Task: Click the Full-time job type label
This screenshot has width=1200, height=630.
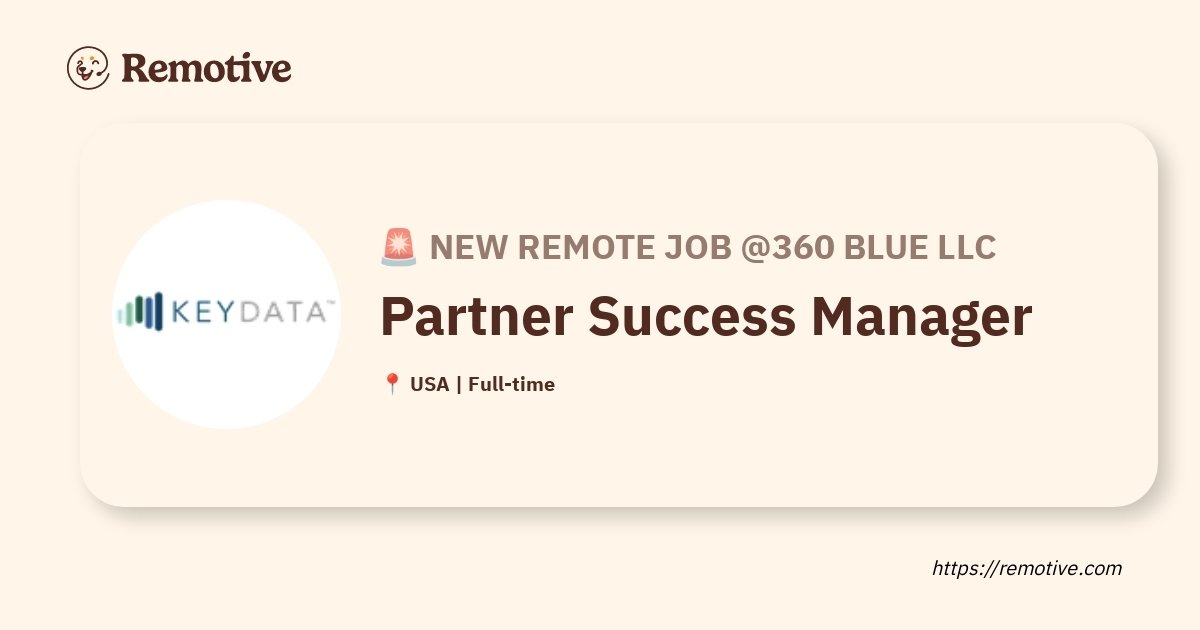Action: pos(511,384)
